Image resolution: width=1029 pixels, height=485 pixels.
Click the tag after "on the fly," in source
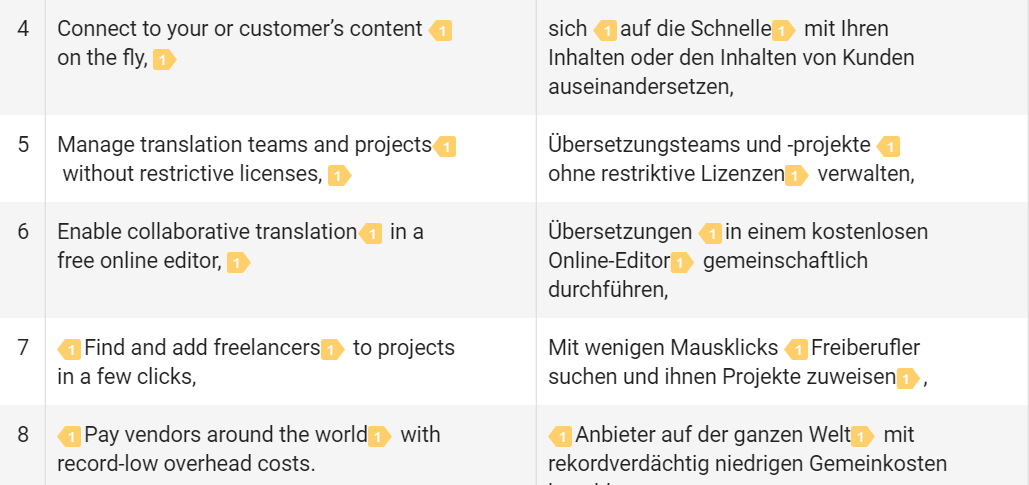click(165, 60)
